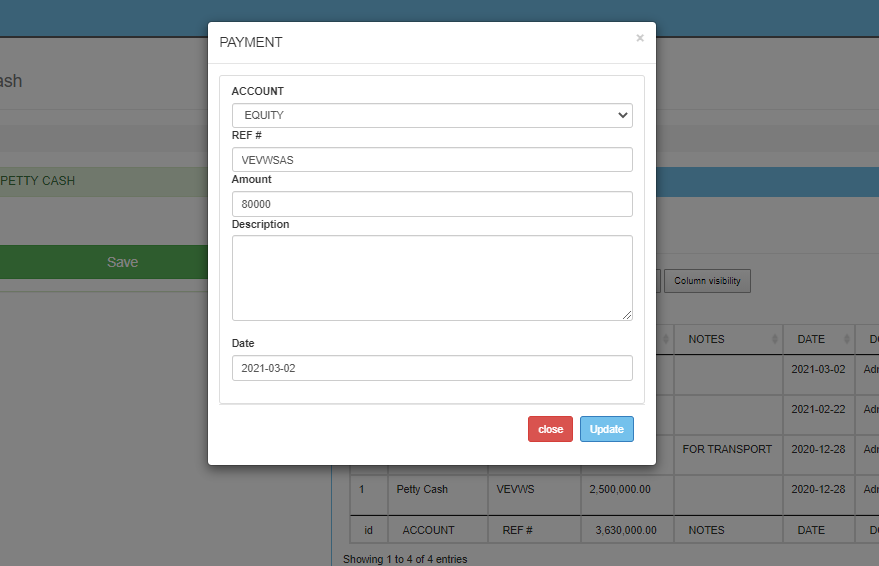Expand the Column visibility menu

point(707,281)
